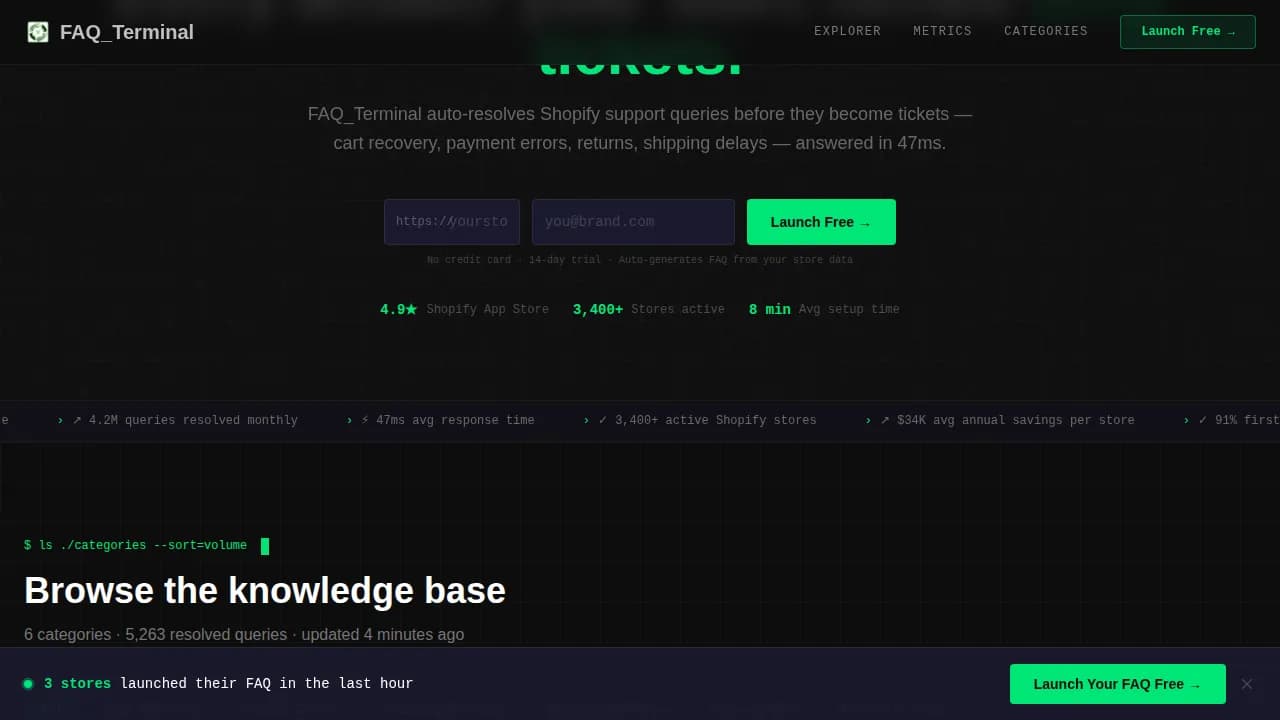Select the lightning bolt icon beside response time

click(365, 420)
